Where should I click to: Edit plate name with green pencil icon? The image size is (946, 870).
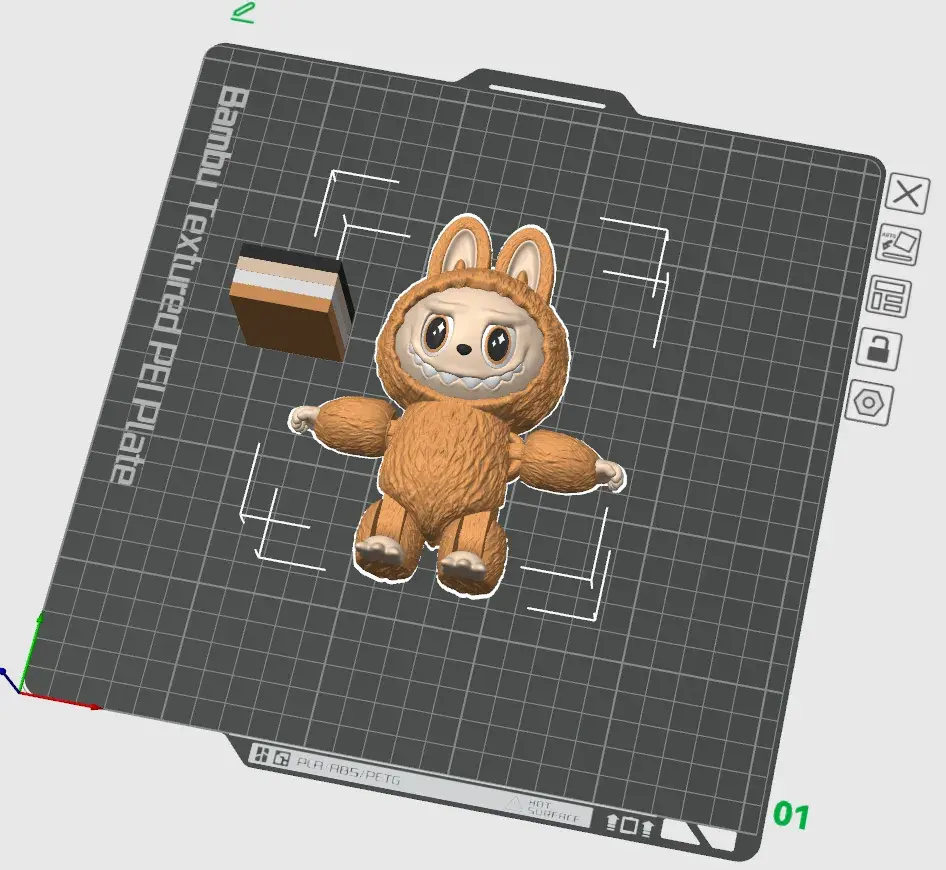click(x=241, y=13)
